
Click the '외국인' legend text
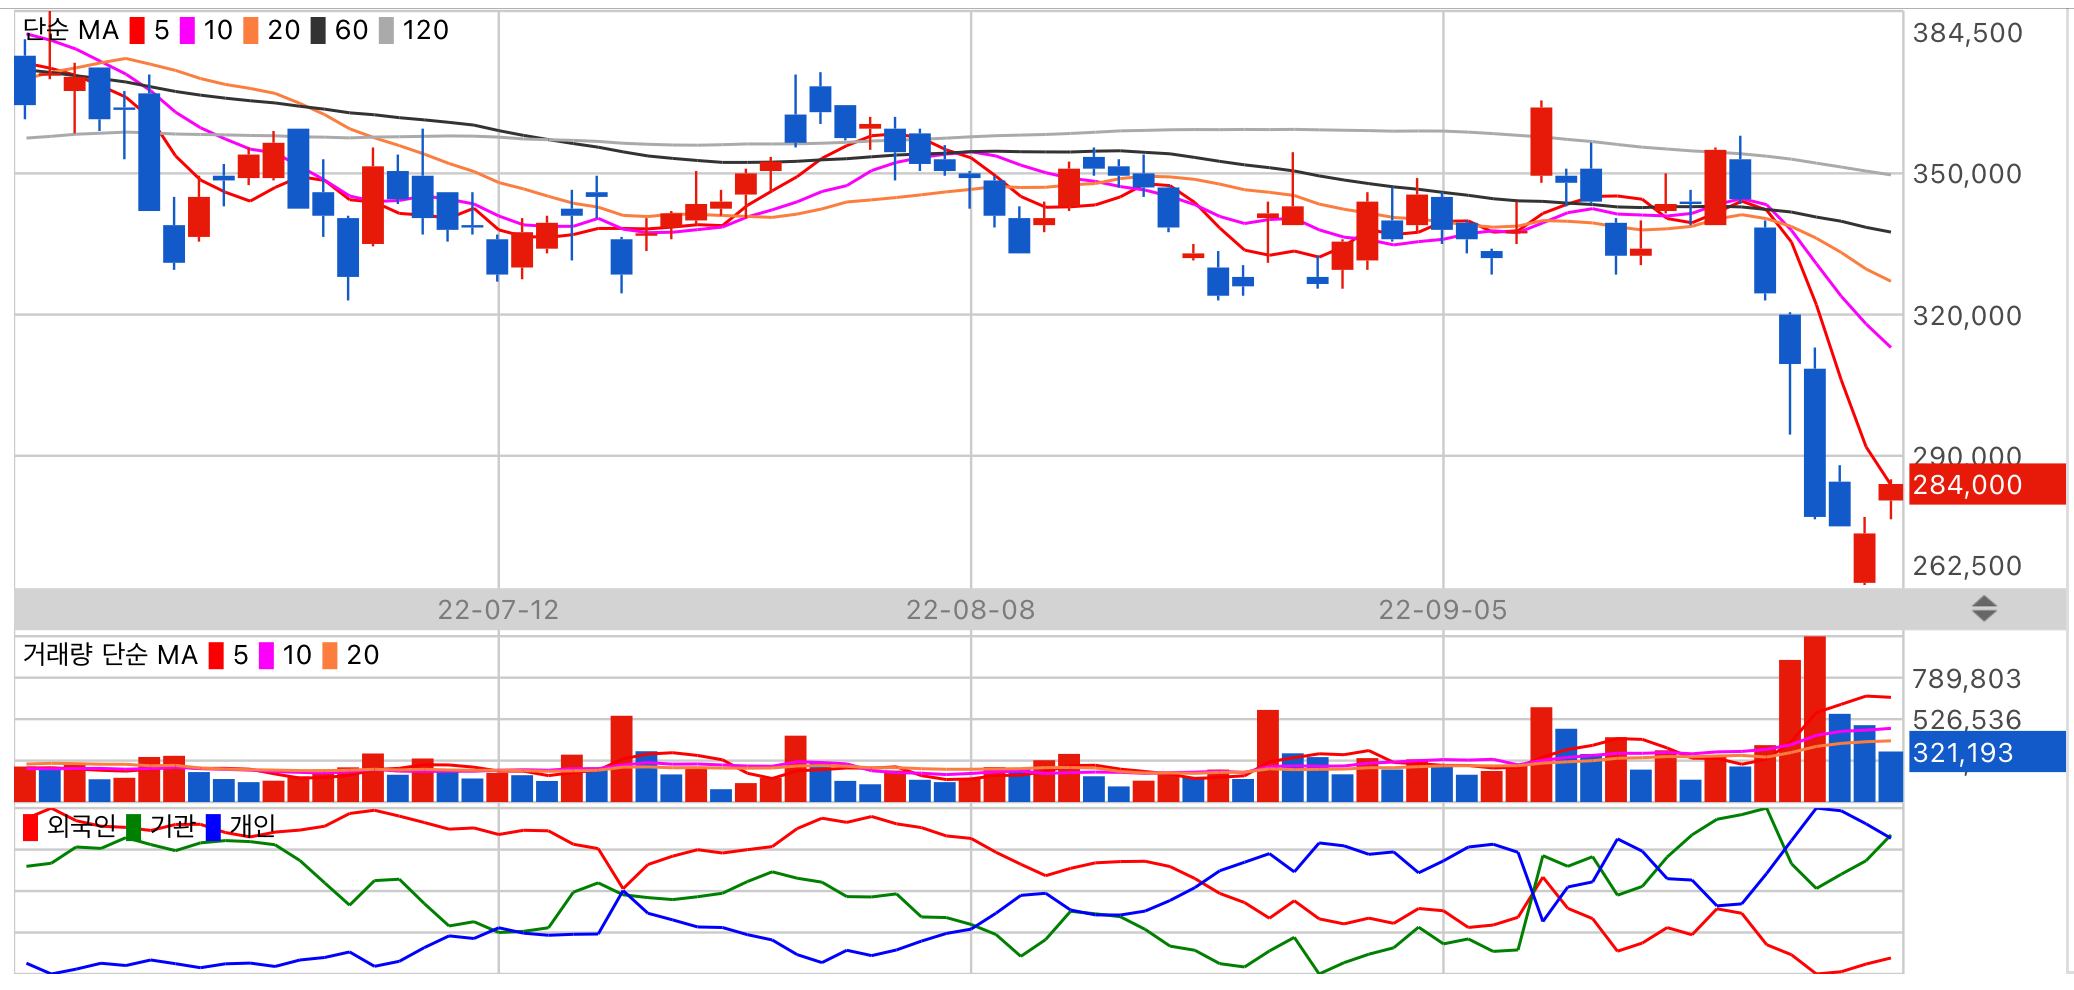pyautogui.click(x=81, y=826)
